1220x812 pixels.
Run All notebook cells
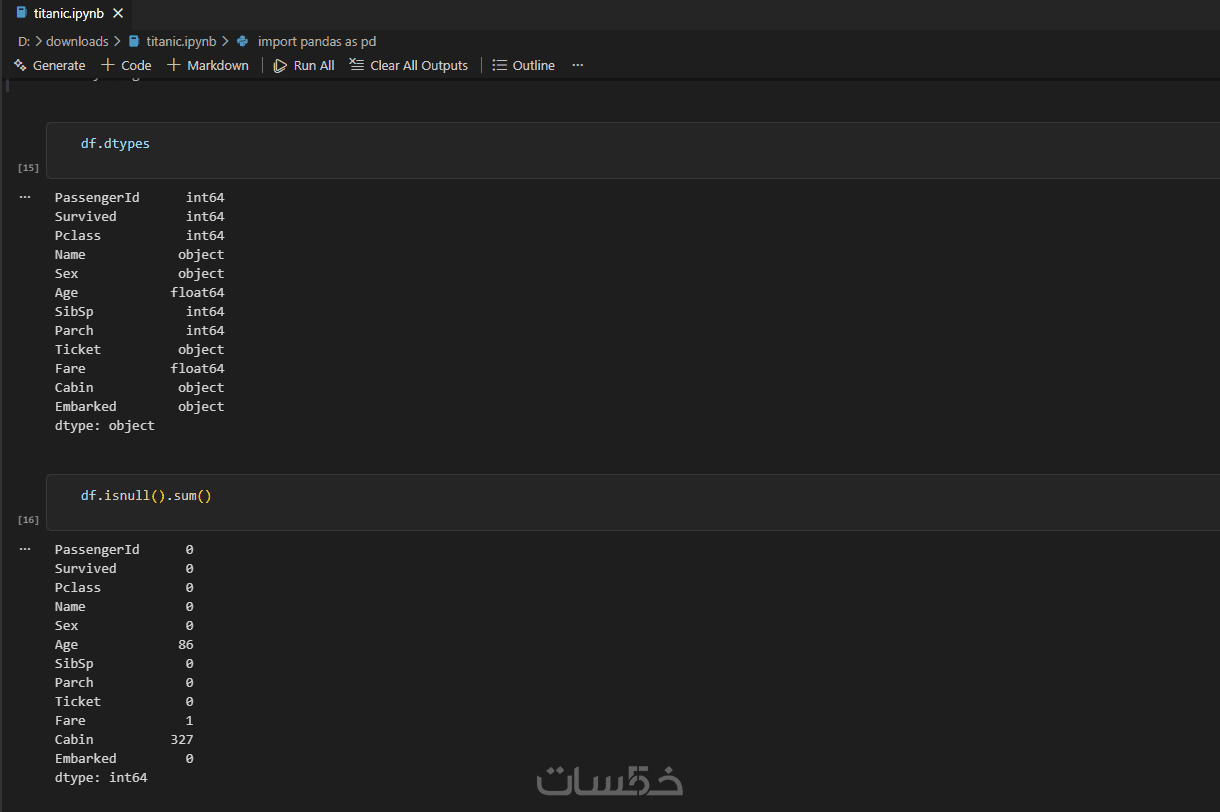[x=304, y=65]
